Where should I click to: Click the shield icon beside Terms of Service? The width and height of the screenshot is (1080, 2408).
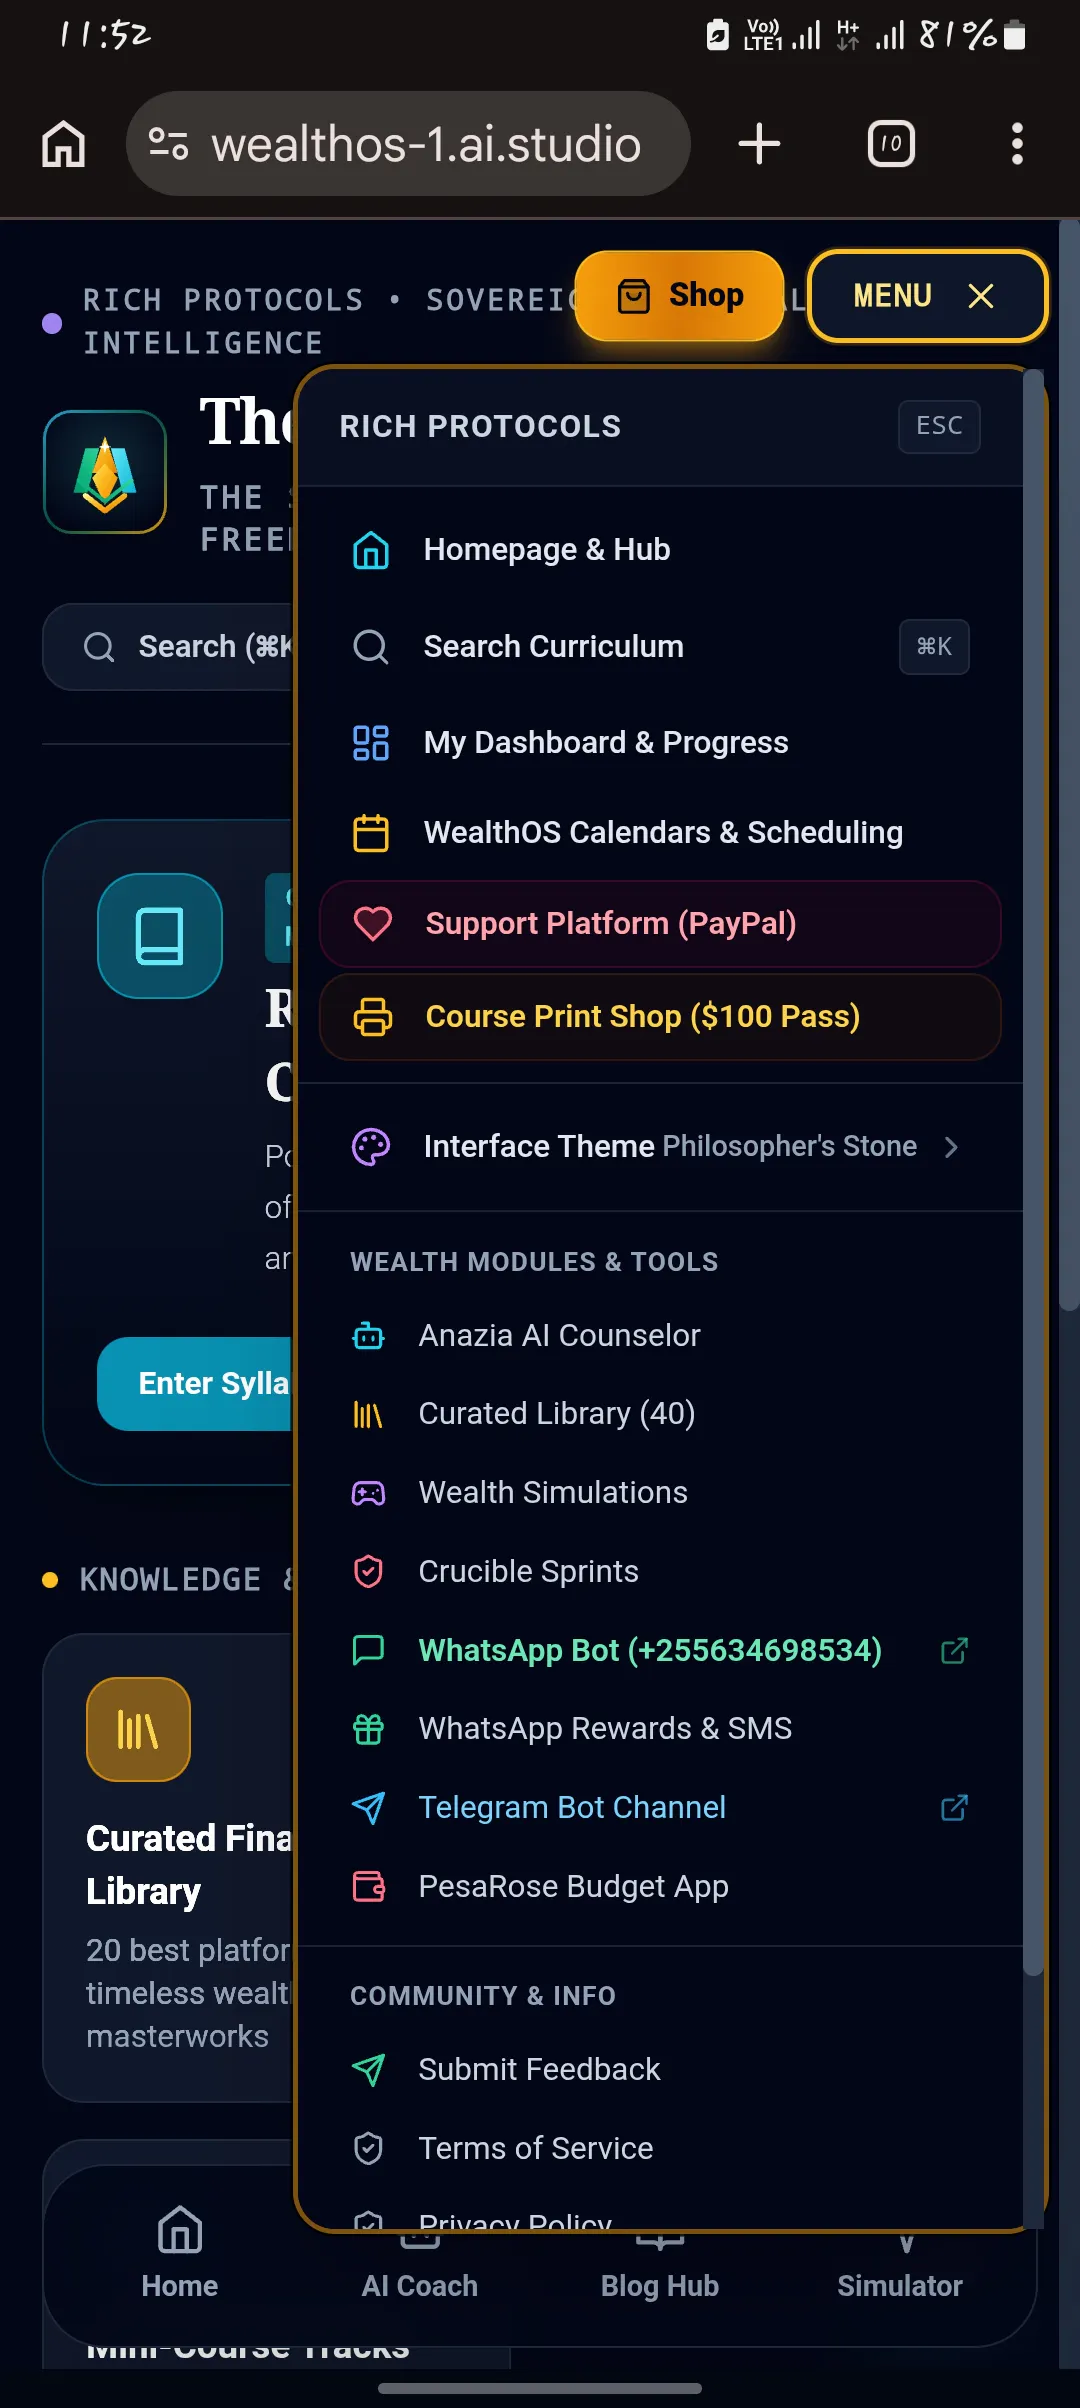pos(369,2149)
